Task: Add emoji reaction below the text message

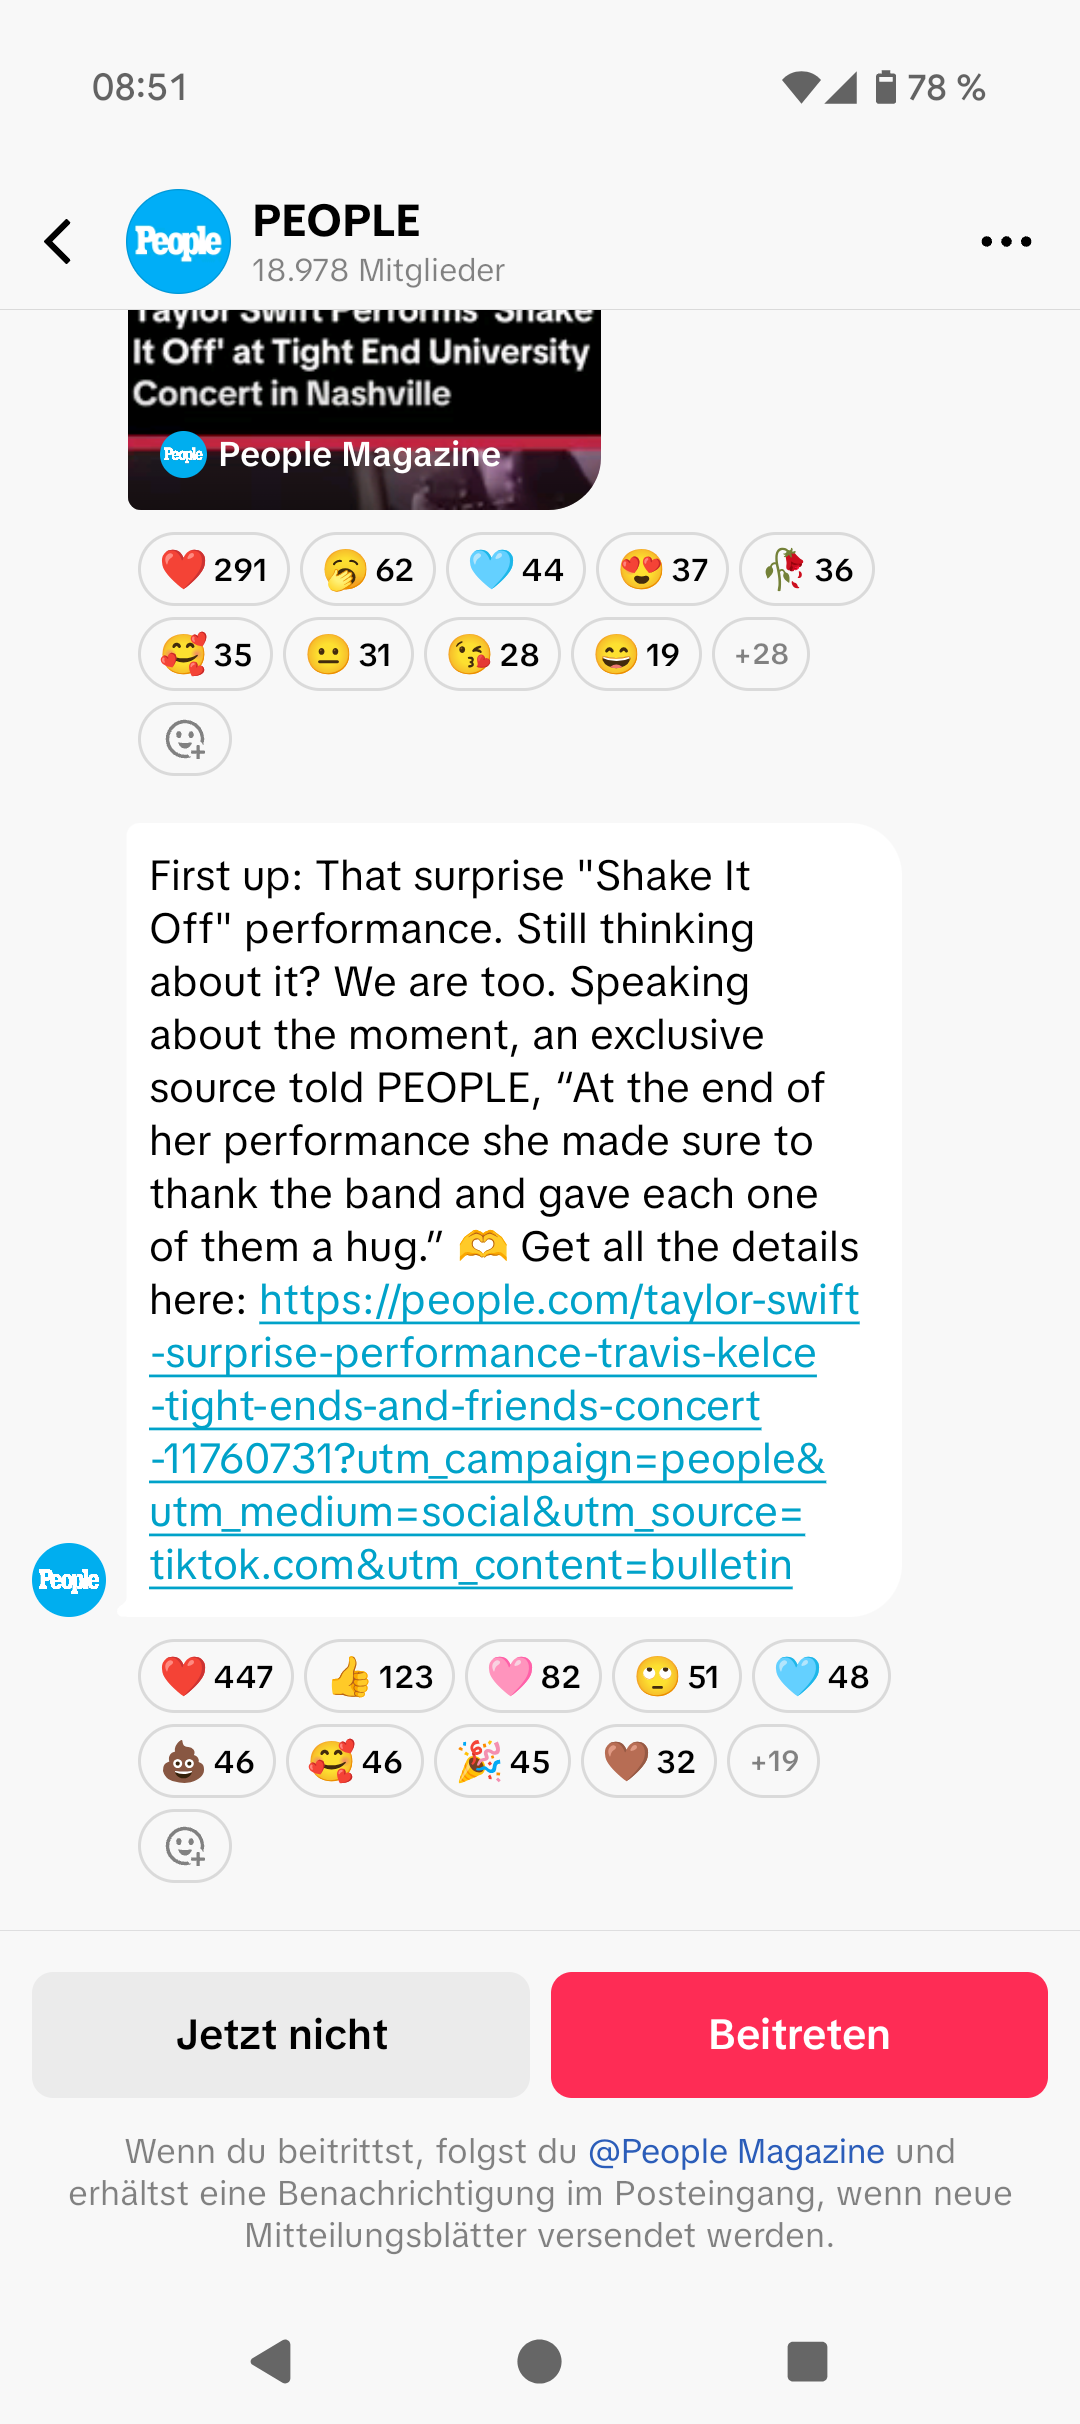Action: pos(185,1846)
